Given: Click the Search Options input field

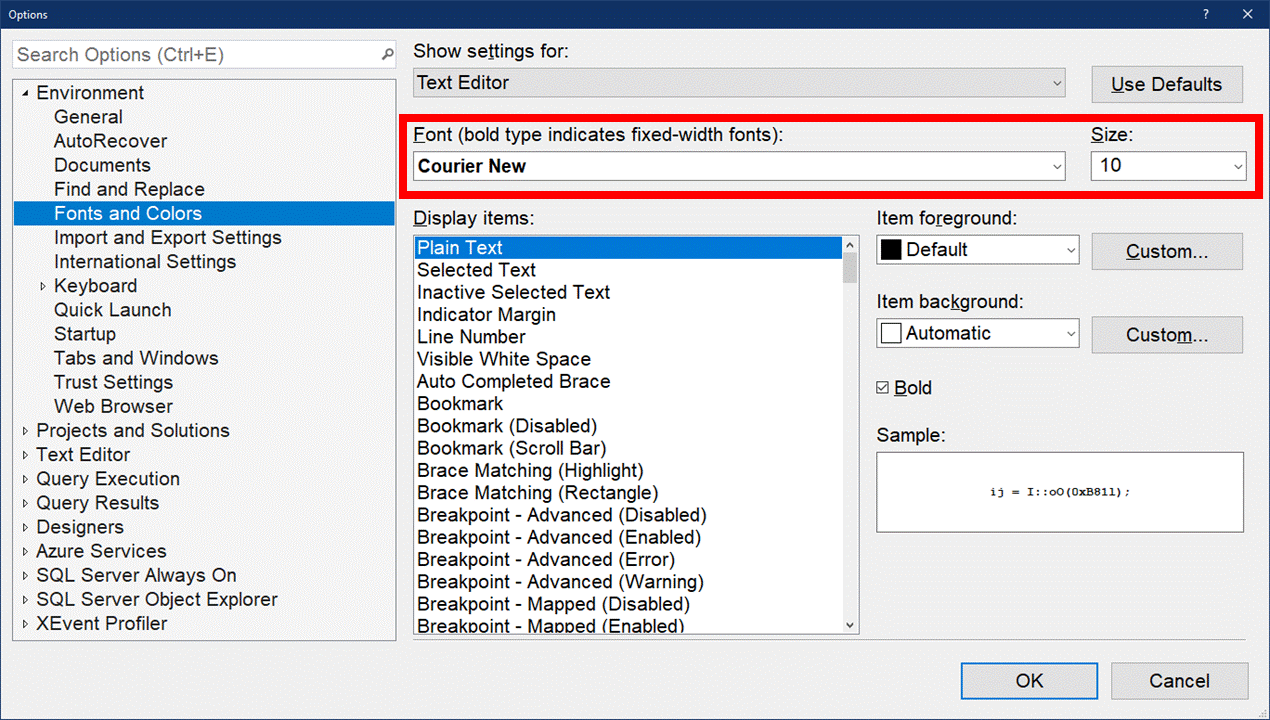Looking at the screenshot, I should [195, 55].
